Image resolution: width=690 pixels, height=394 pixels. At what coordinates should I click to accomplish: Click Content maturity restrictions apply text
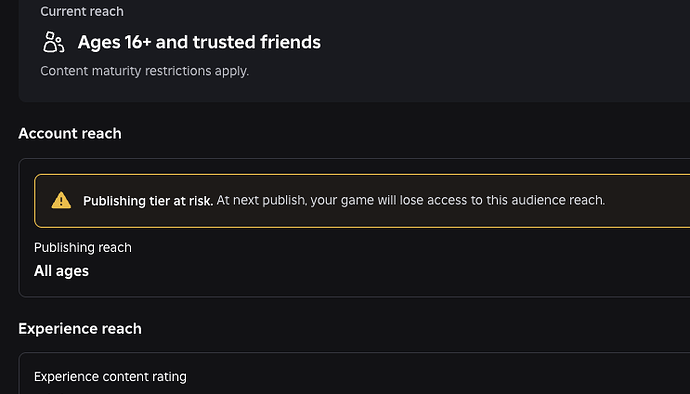pos(144,71)
